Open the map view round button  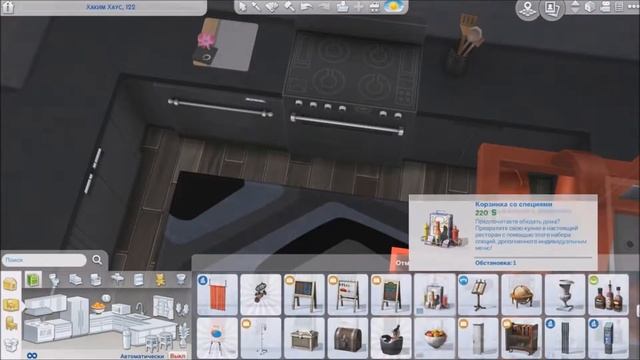[x=528, y=8]
